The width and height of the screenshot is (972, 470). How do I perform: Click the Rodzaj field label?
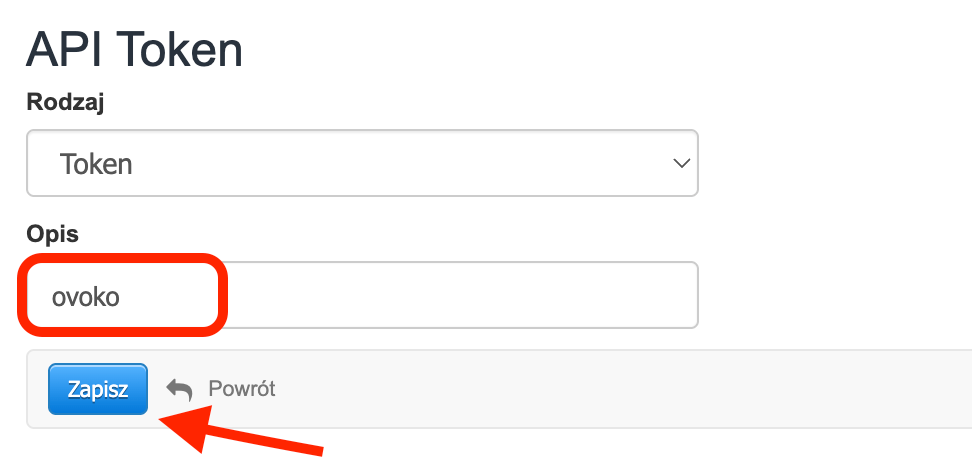click(x=65, y=102)
